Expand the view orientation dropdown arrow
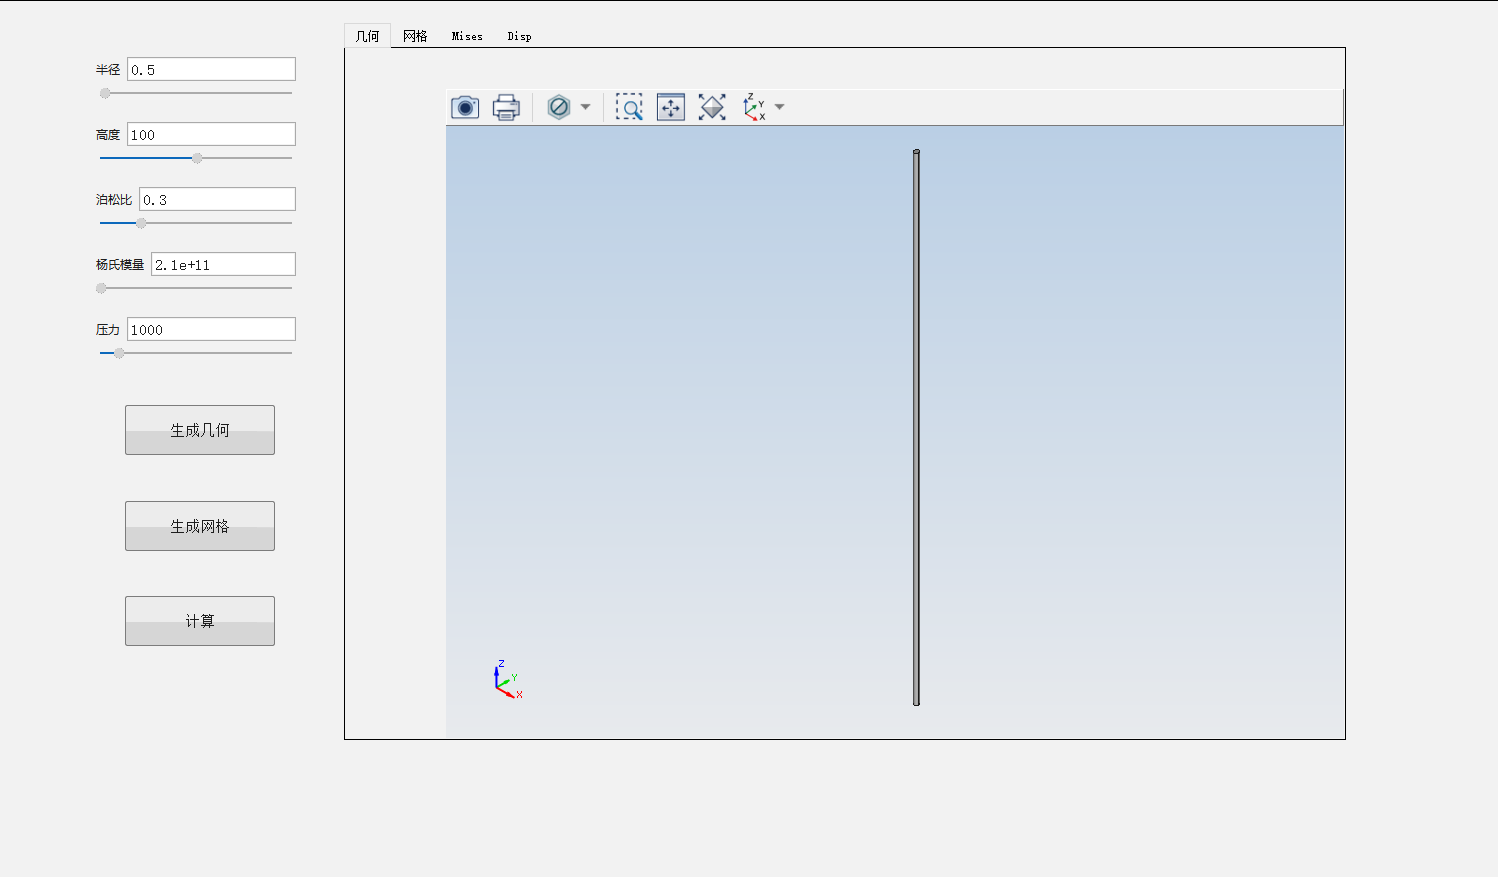 (779, 107)
